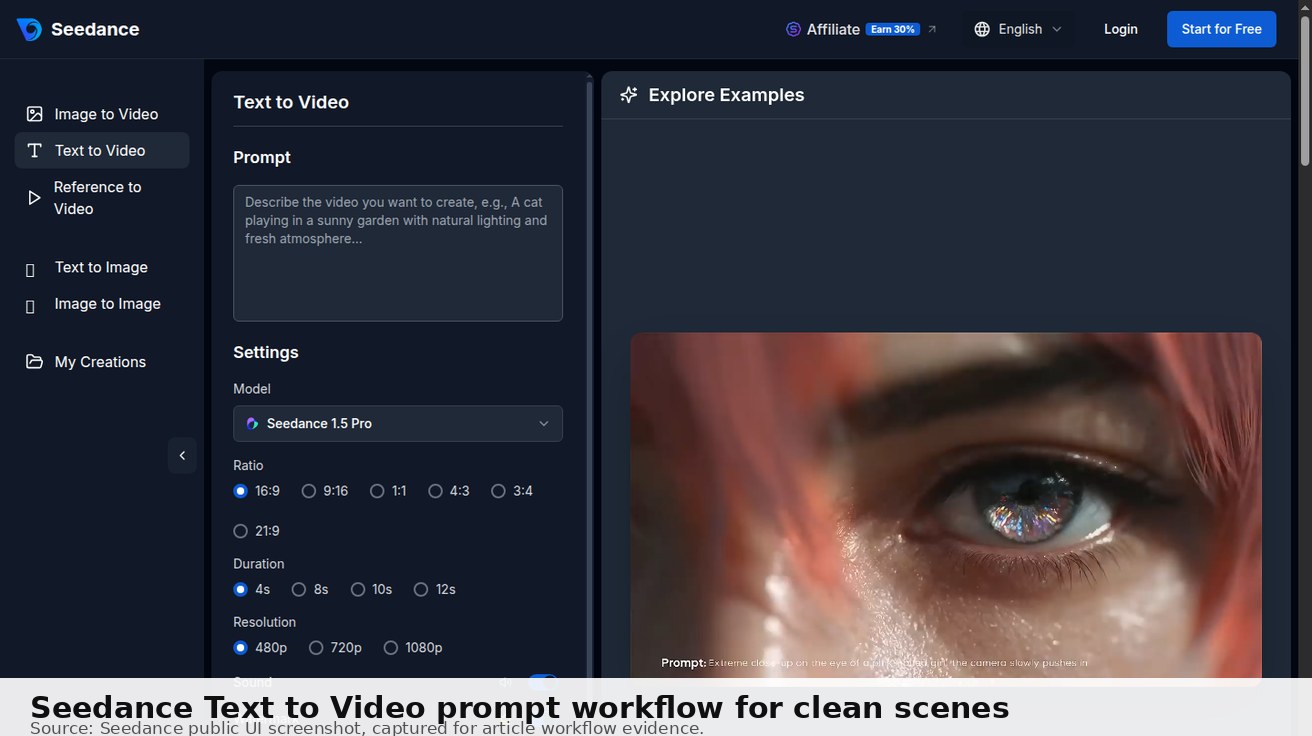Click the Text to Video T icon

[x=34, y=150]
